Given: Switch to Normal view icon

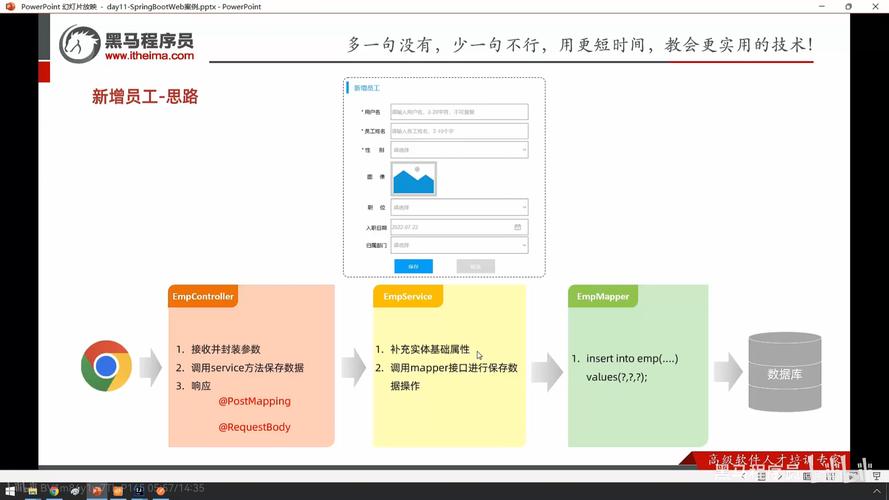Looking at the screenshot, I should click(807, 476).
